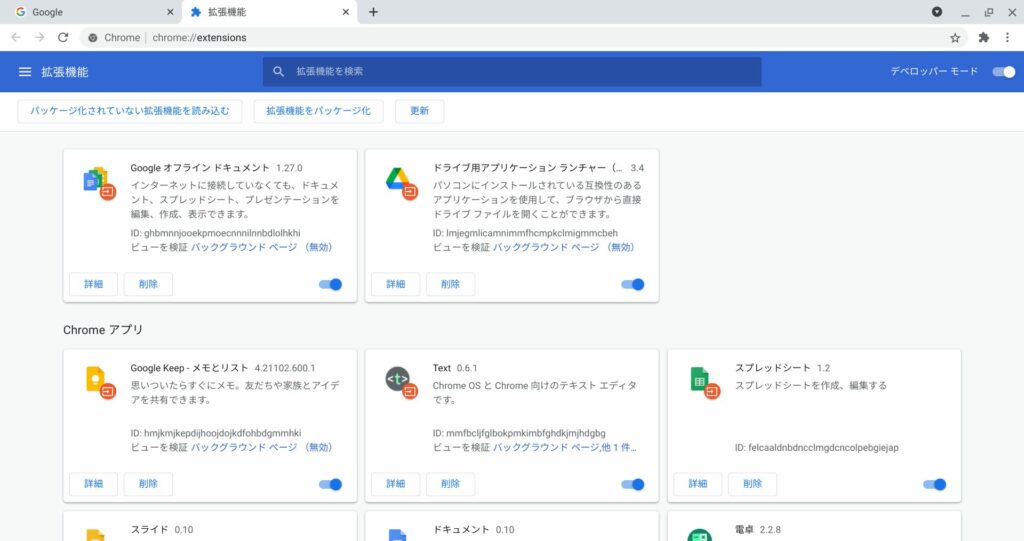Viewport: 1024px width, 541px height.
Task: Open 詳細 for Google Keep
Action: click(93, 484)
